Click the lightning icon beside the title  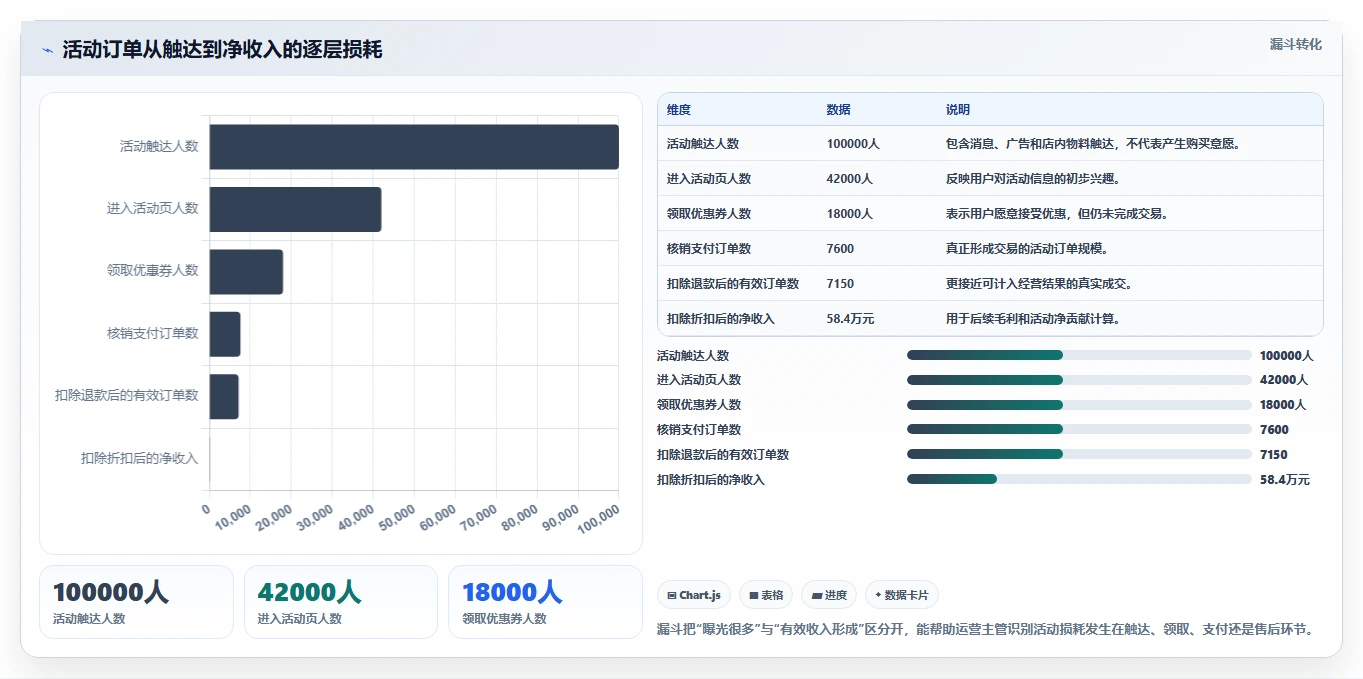(x=48, y=50)
